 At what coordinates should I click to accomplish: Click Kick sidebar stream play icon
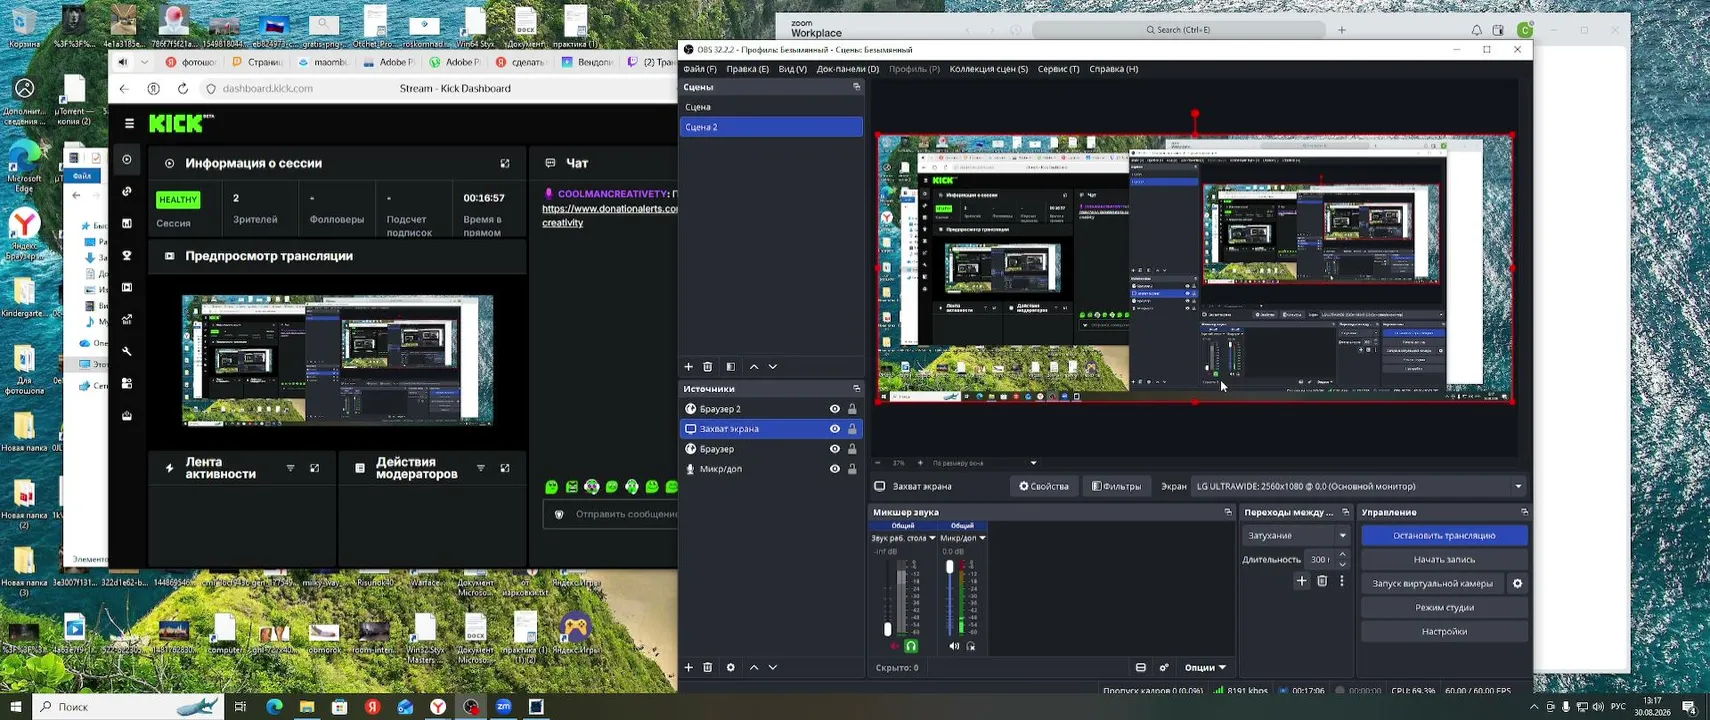pyautogui.click(x=127, y=159)
